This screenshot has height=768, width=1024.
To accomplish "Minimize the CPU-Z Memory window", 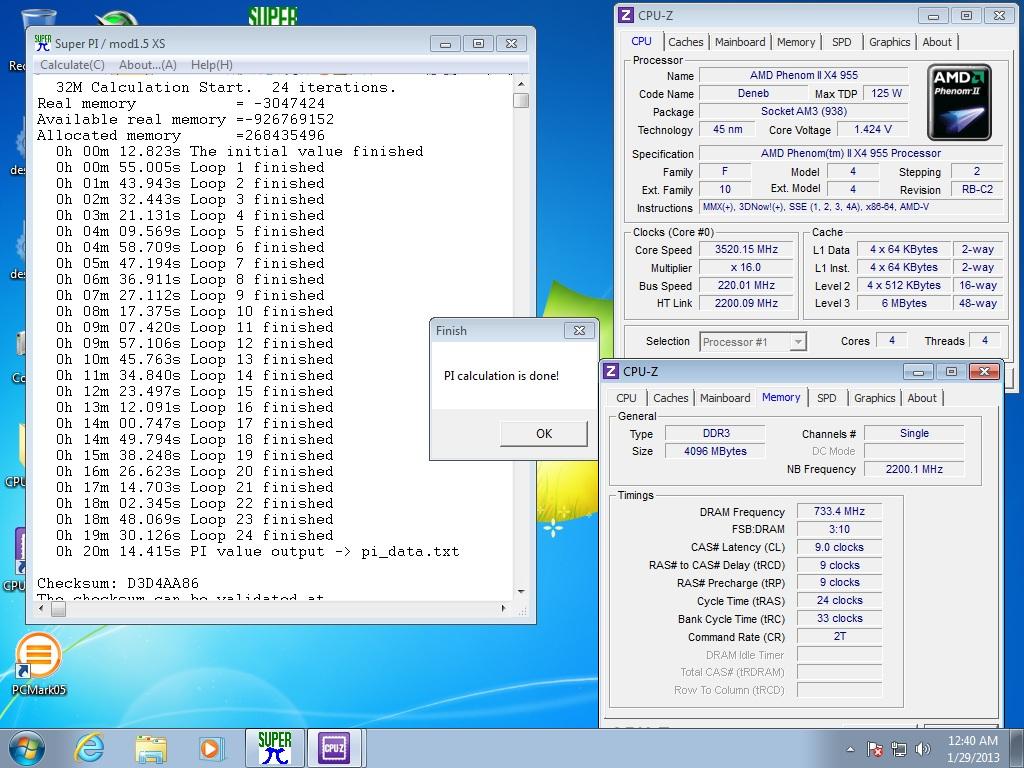I will tap(918, 372).
